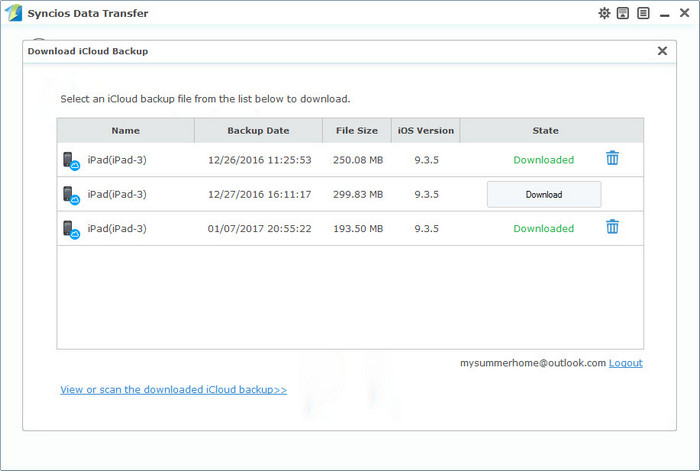Viewport: 700px width, 471px height.
Task: Select backup date 12/27/2016 16:11:17
Action: tap(260, 194)
